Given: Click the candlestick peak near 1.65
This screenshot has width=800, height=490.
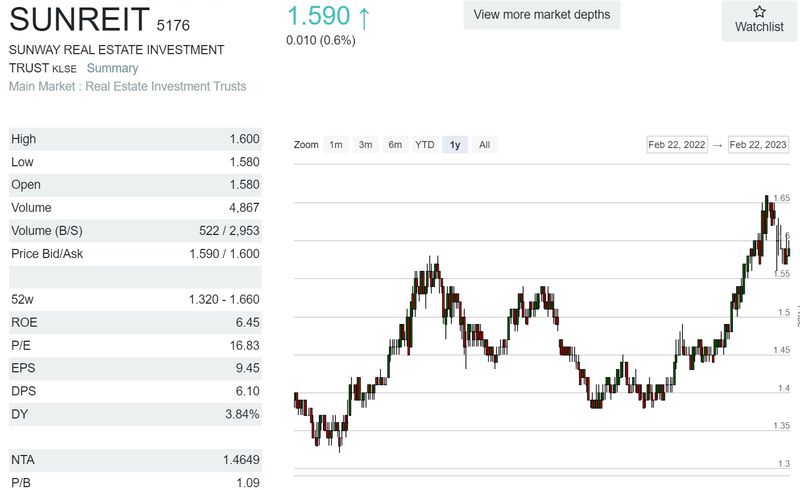Looking at the screenshot, I should tap(766, 200).
